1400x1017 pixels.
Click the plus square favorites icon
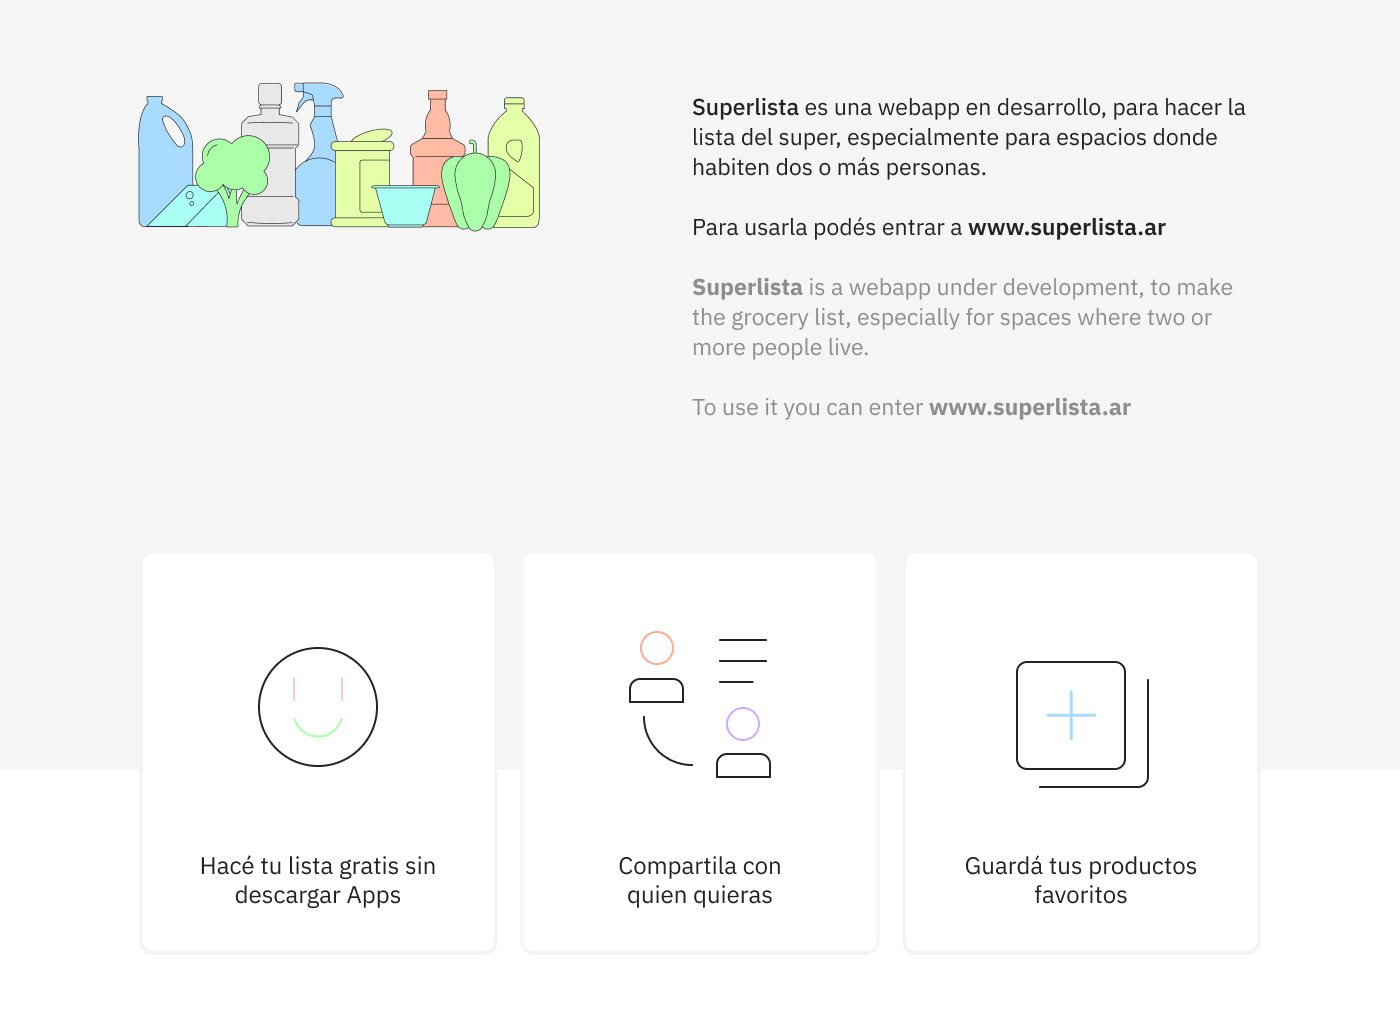pyautogui.click(x=1080, y=722)
